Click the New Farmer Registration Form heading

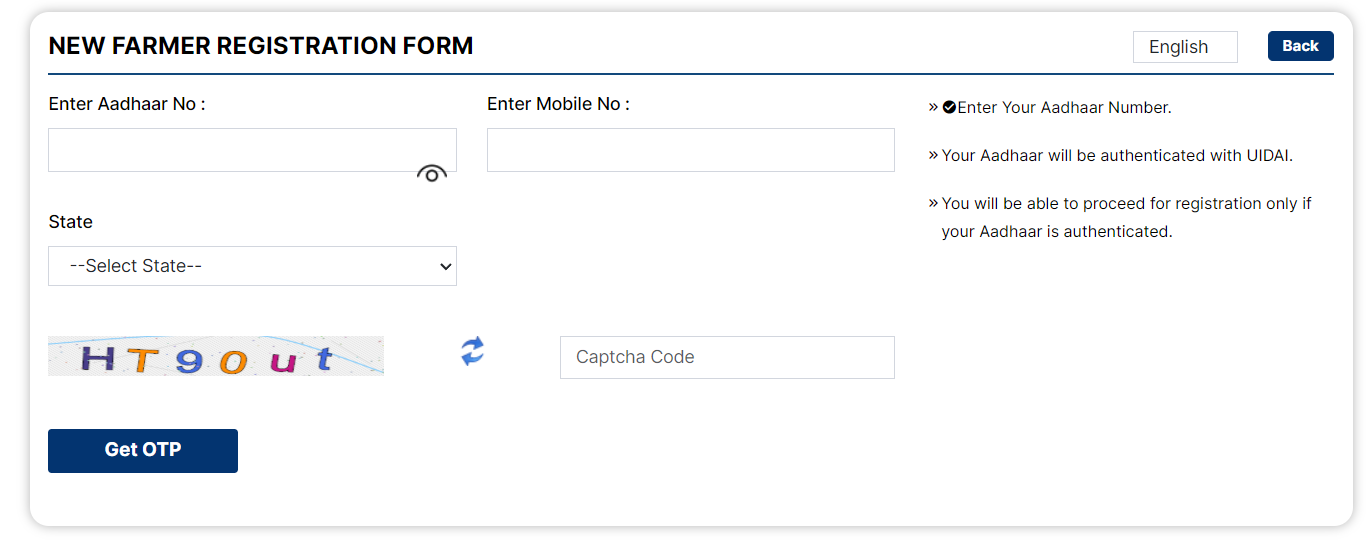[x=261, y=45]
